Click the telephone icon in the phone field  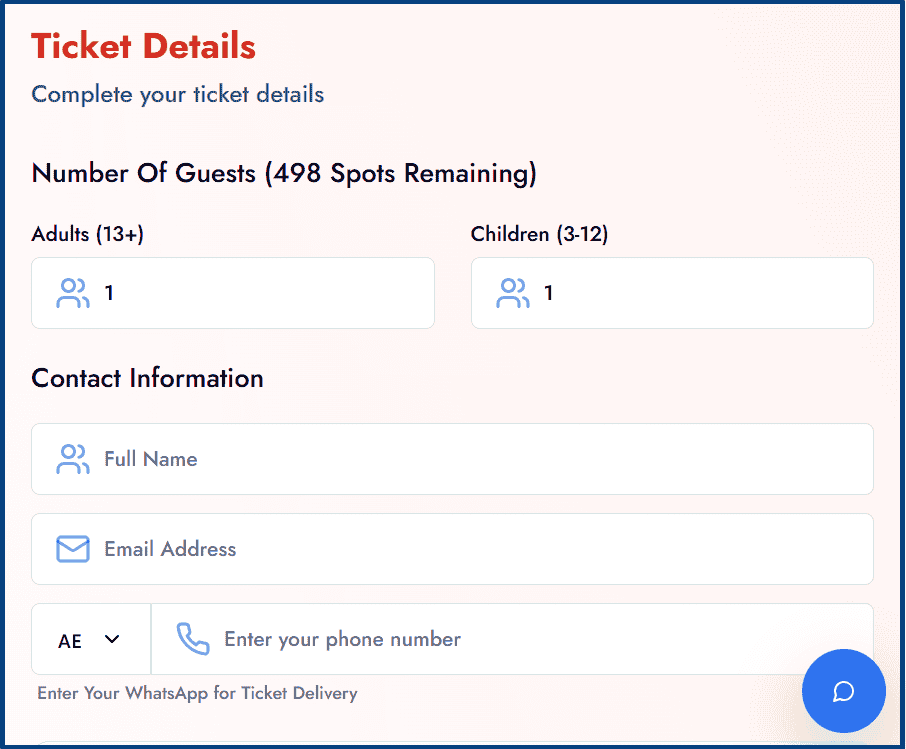point(192,639)
